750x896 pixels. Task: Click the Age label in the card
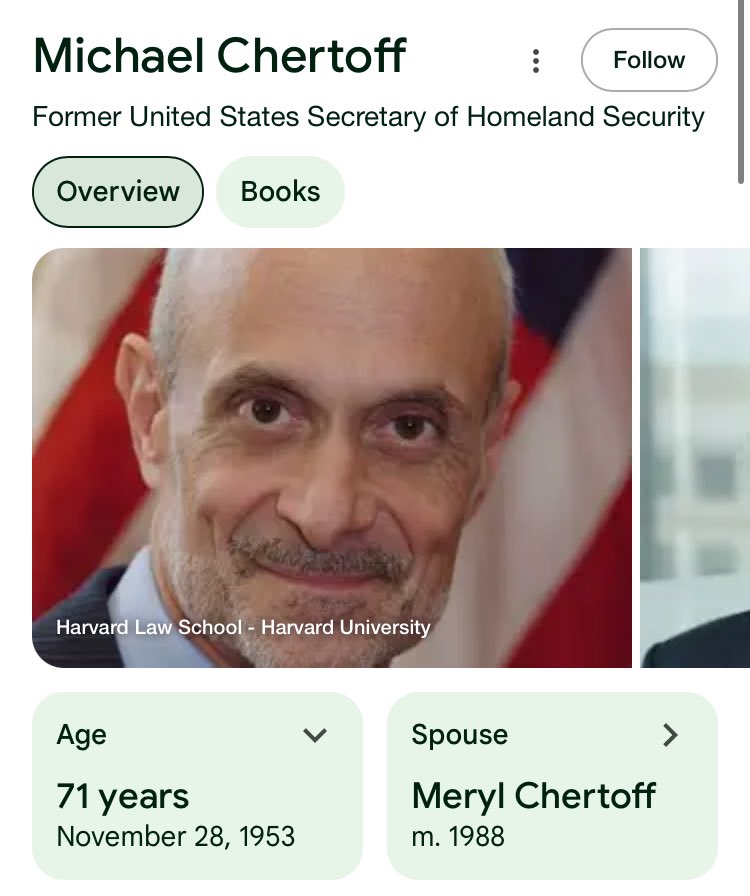(82, 735)
